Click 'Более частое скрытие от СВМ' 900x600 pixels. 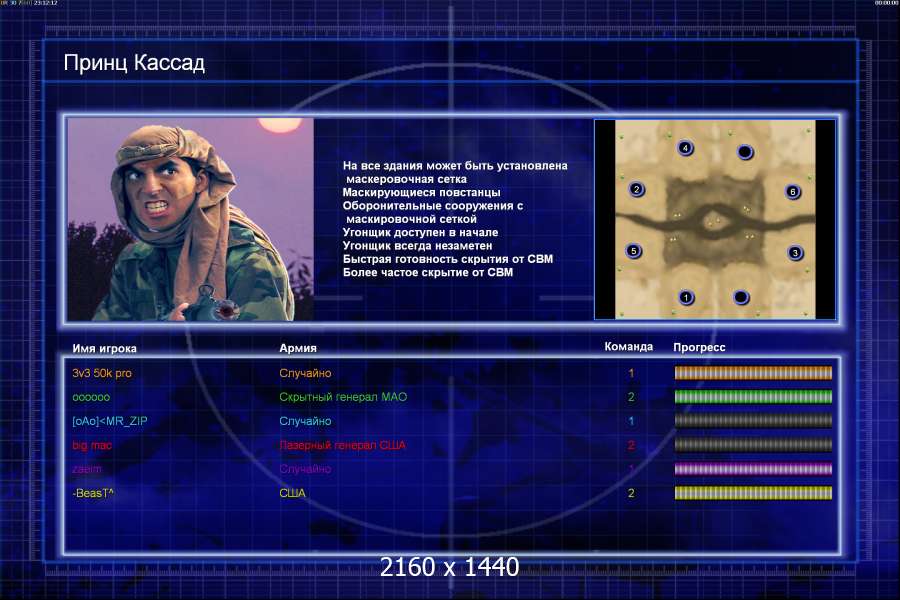tap(428, 272)
